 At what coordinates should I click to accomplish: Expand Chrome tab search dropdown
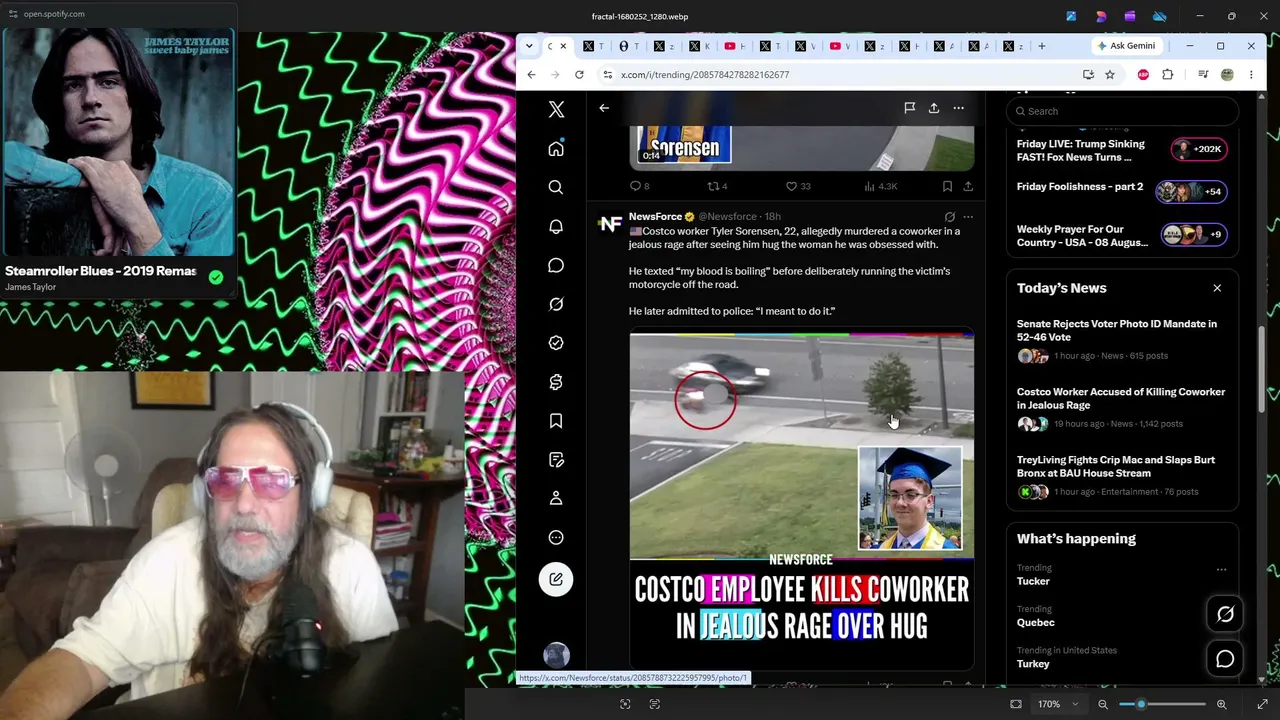[529, 46]
